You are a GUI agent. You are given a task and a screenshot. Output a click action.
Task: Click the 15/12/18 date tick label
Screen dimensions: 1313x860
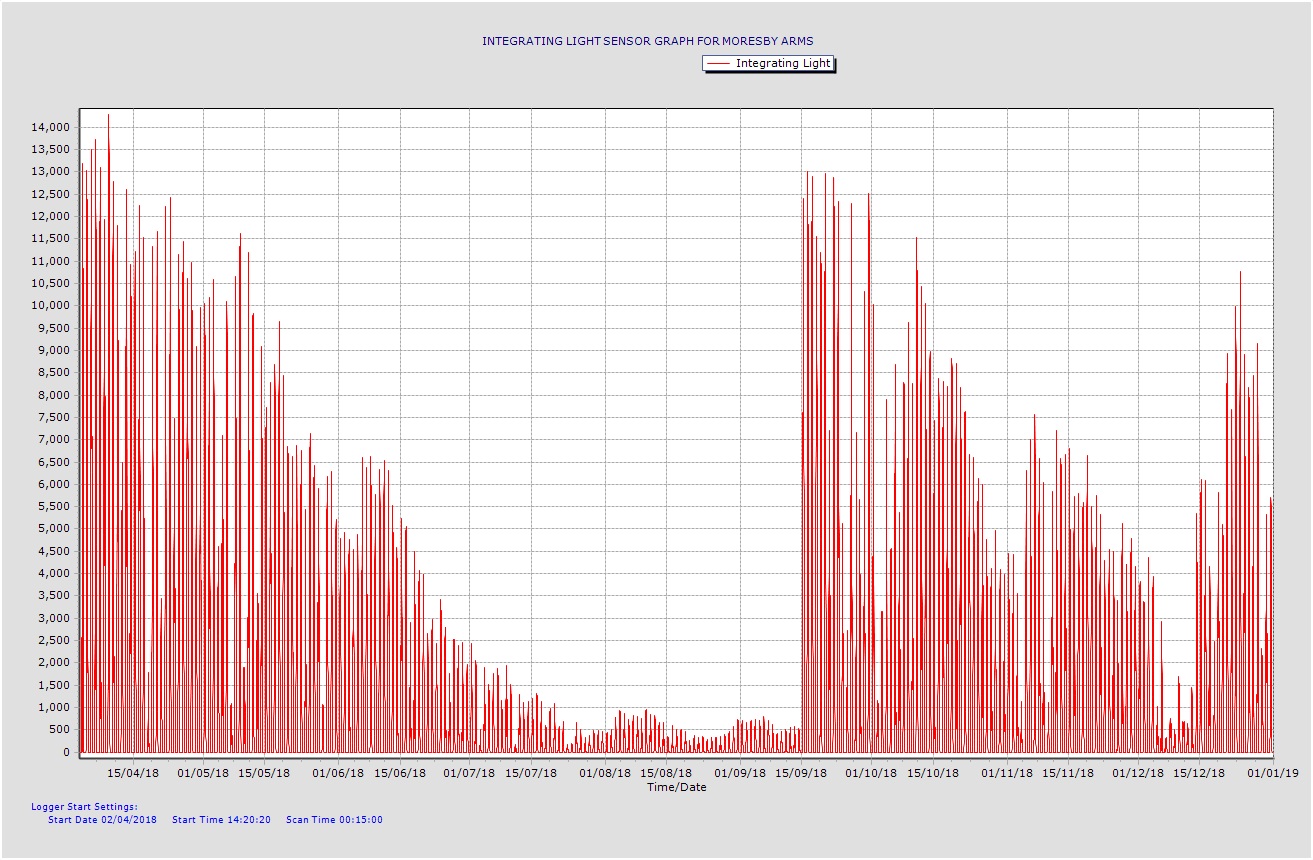pos(1199,773)
